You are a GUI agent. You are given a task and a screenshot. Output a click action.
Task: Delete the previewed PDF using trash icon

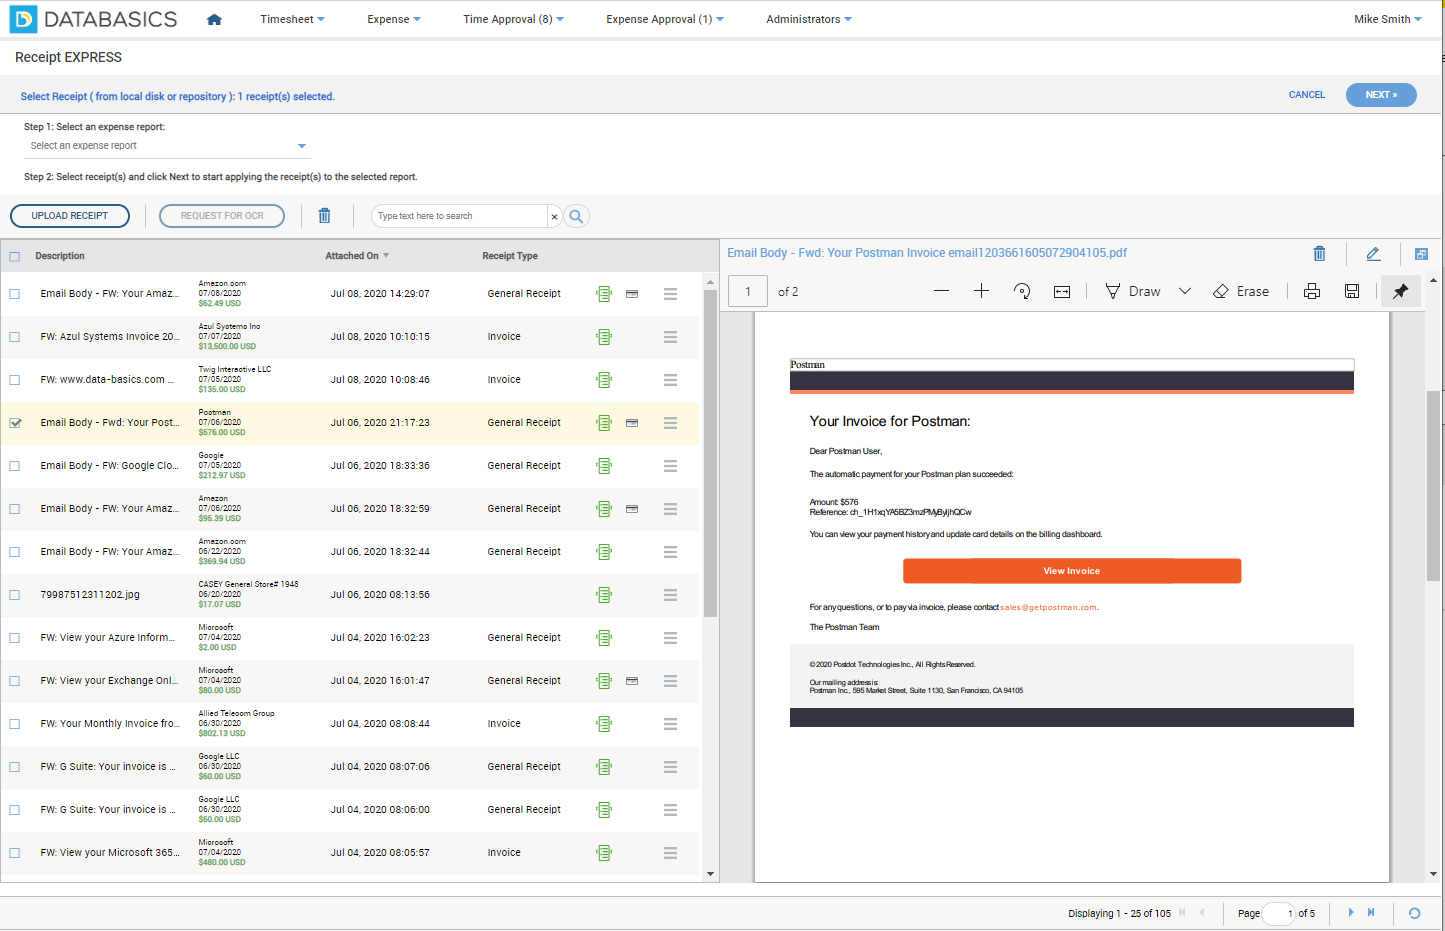(1319, 254)
